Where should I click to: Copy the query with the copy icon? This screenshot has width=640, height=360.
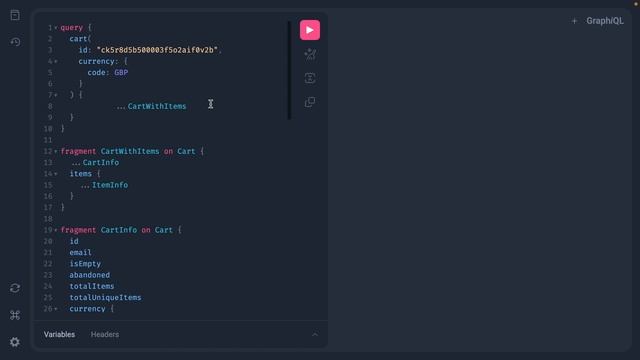(x=310, y=102)
